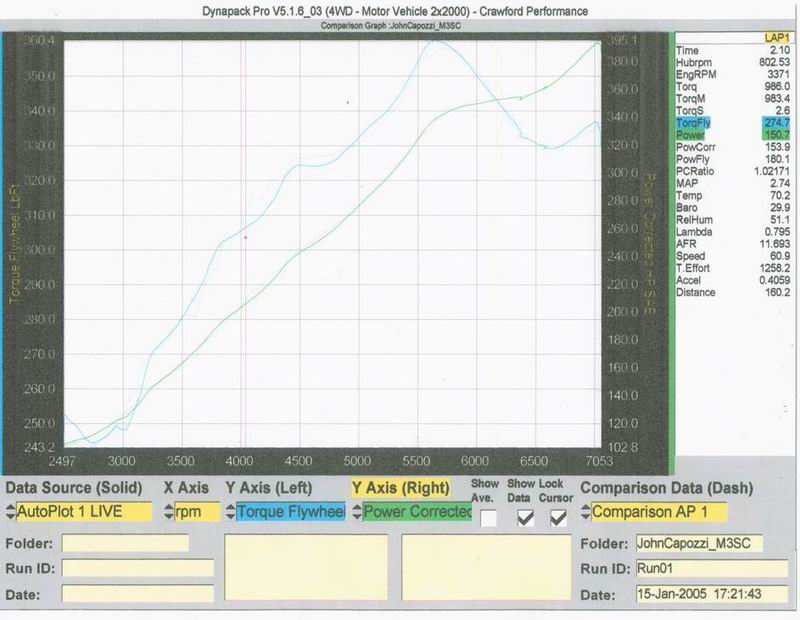
Task: Click the Power value 150.7
Action: tap(777, 135)
